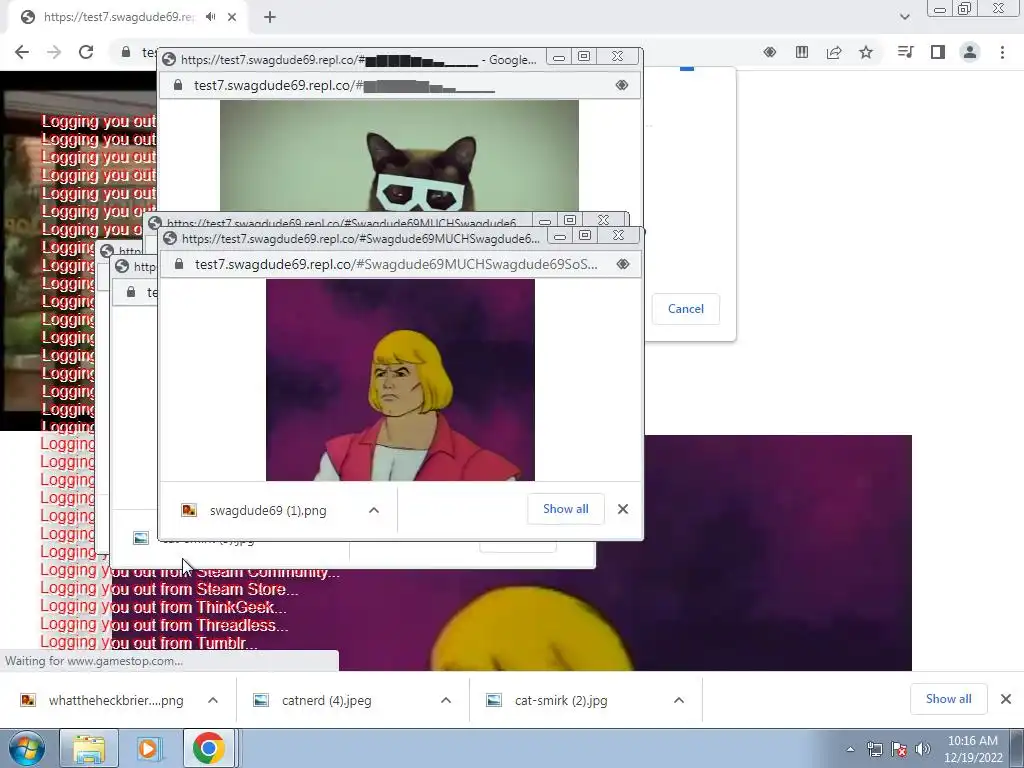
Task: Click the network tray icon
Action: point(874,749)
